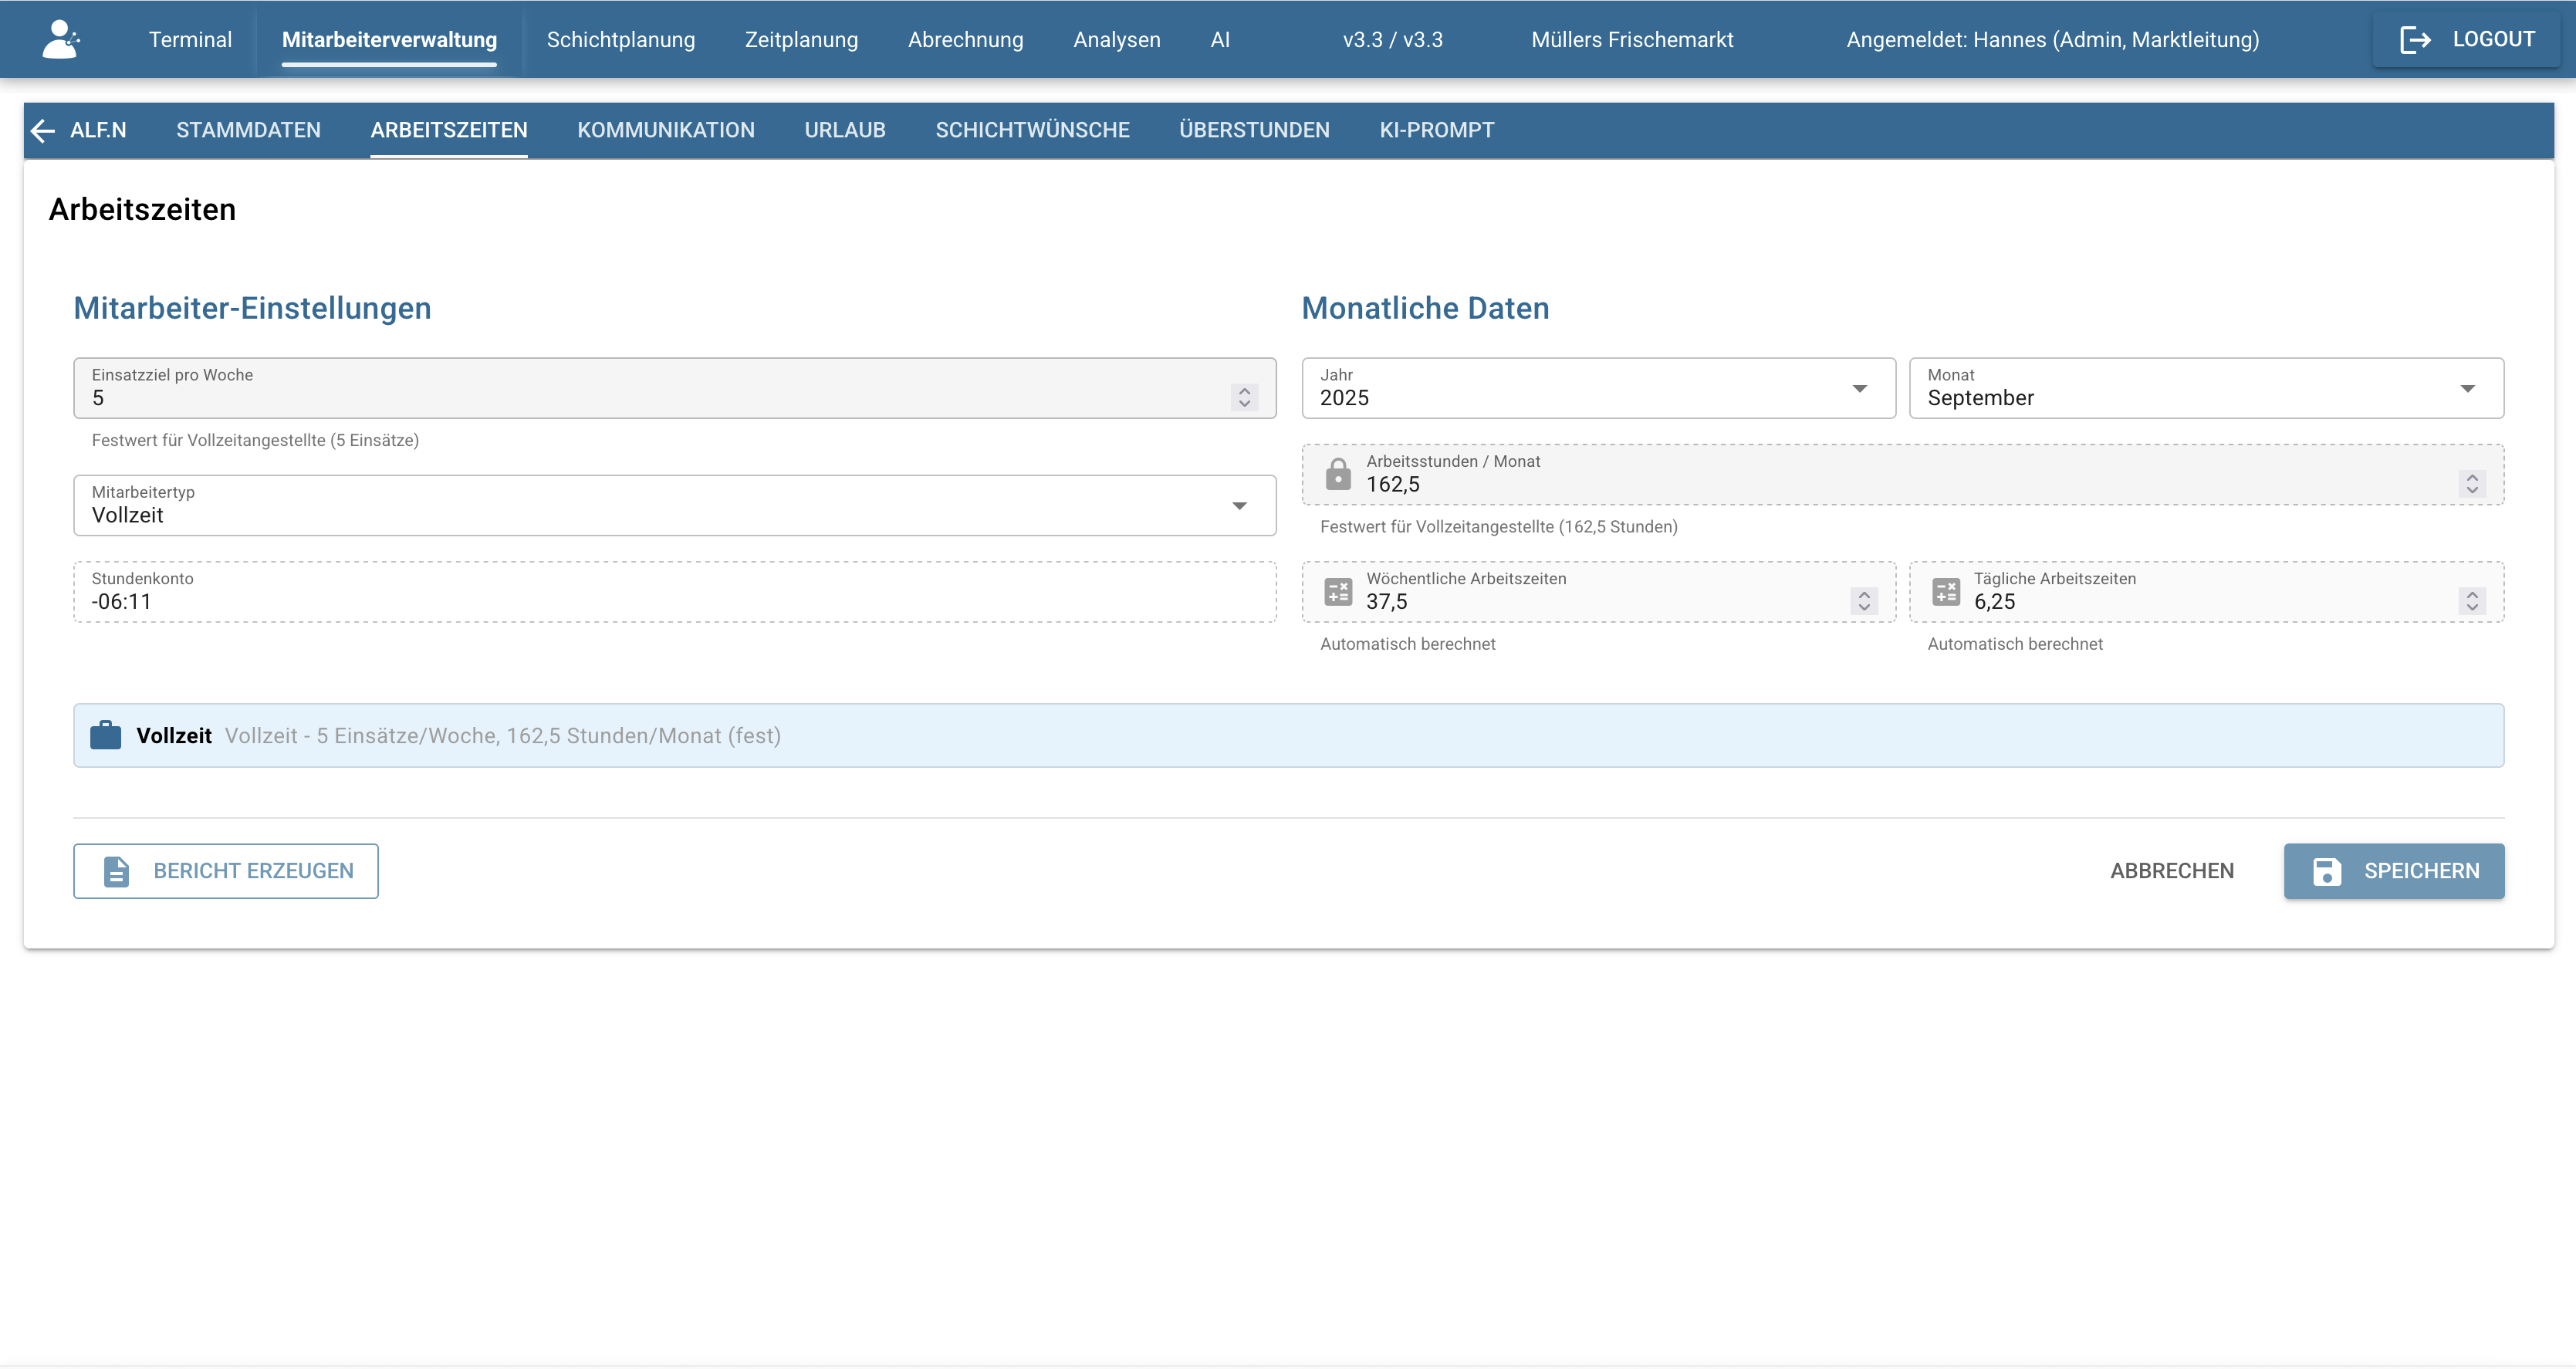Click the back arrow next to ALF.N

[x=43, y=130]
